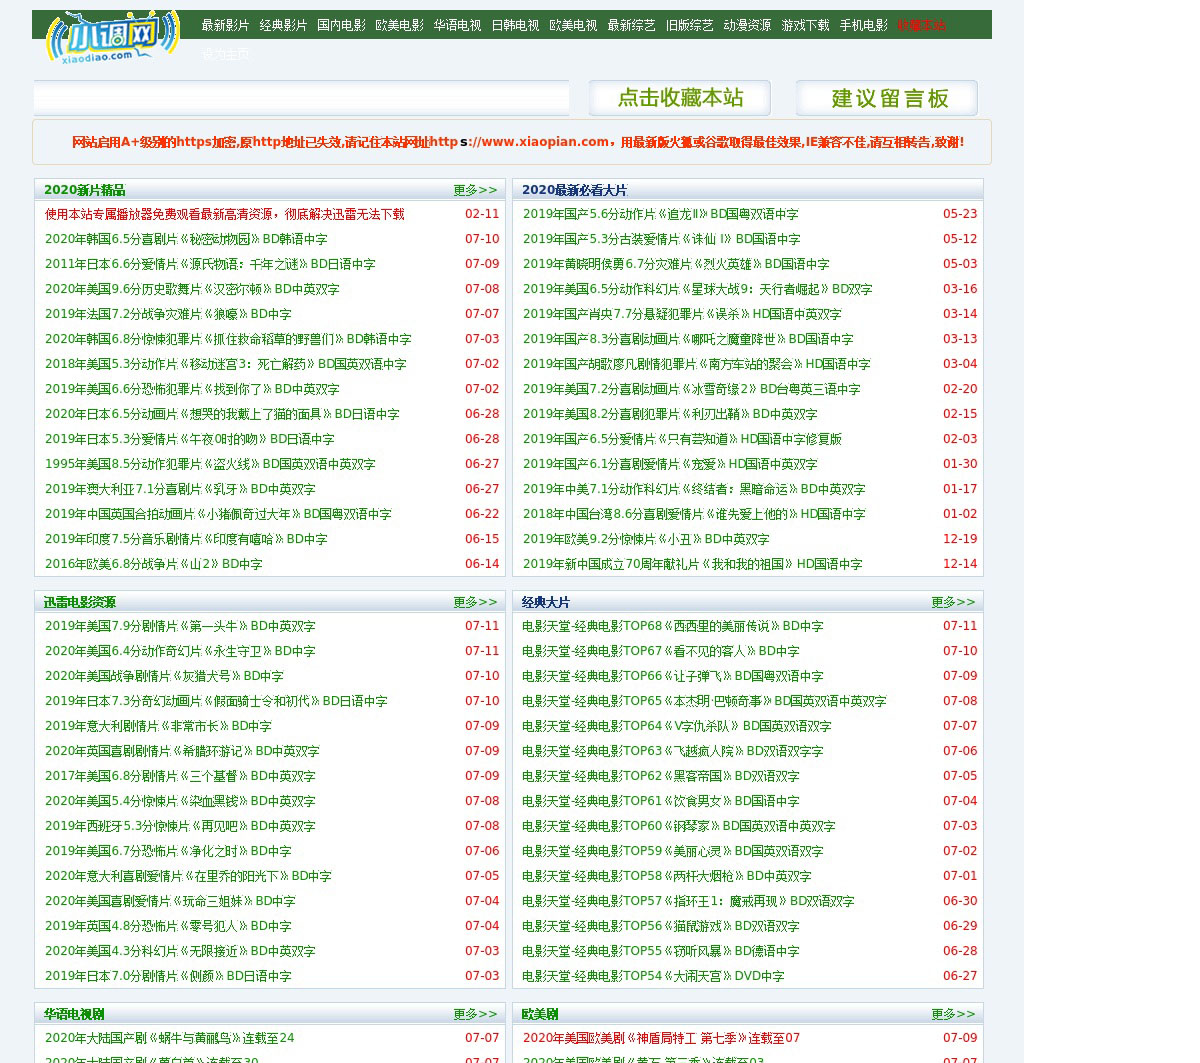Open the 《秘密动物园》 Korean comedy link
The image size is (1200, 1063).
point(186,239)
